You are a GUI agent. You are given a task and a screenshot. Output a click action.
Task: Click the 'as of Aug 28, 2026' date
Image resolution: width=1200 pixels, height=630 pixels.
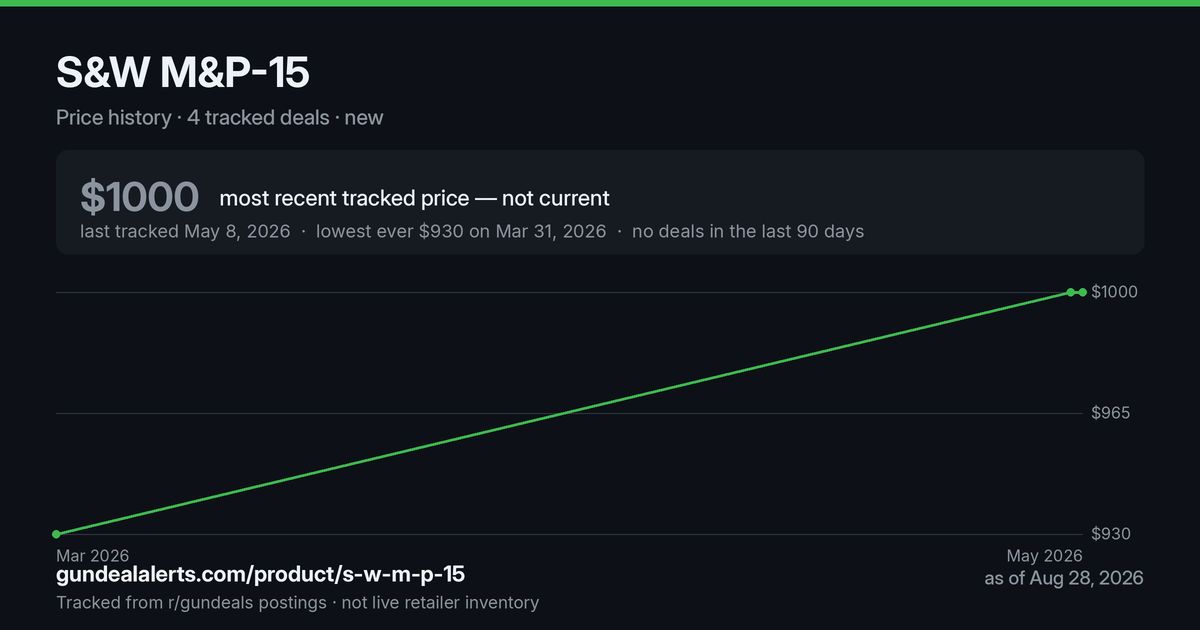point(1064,578)
